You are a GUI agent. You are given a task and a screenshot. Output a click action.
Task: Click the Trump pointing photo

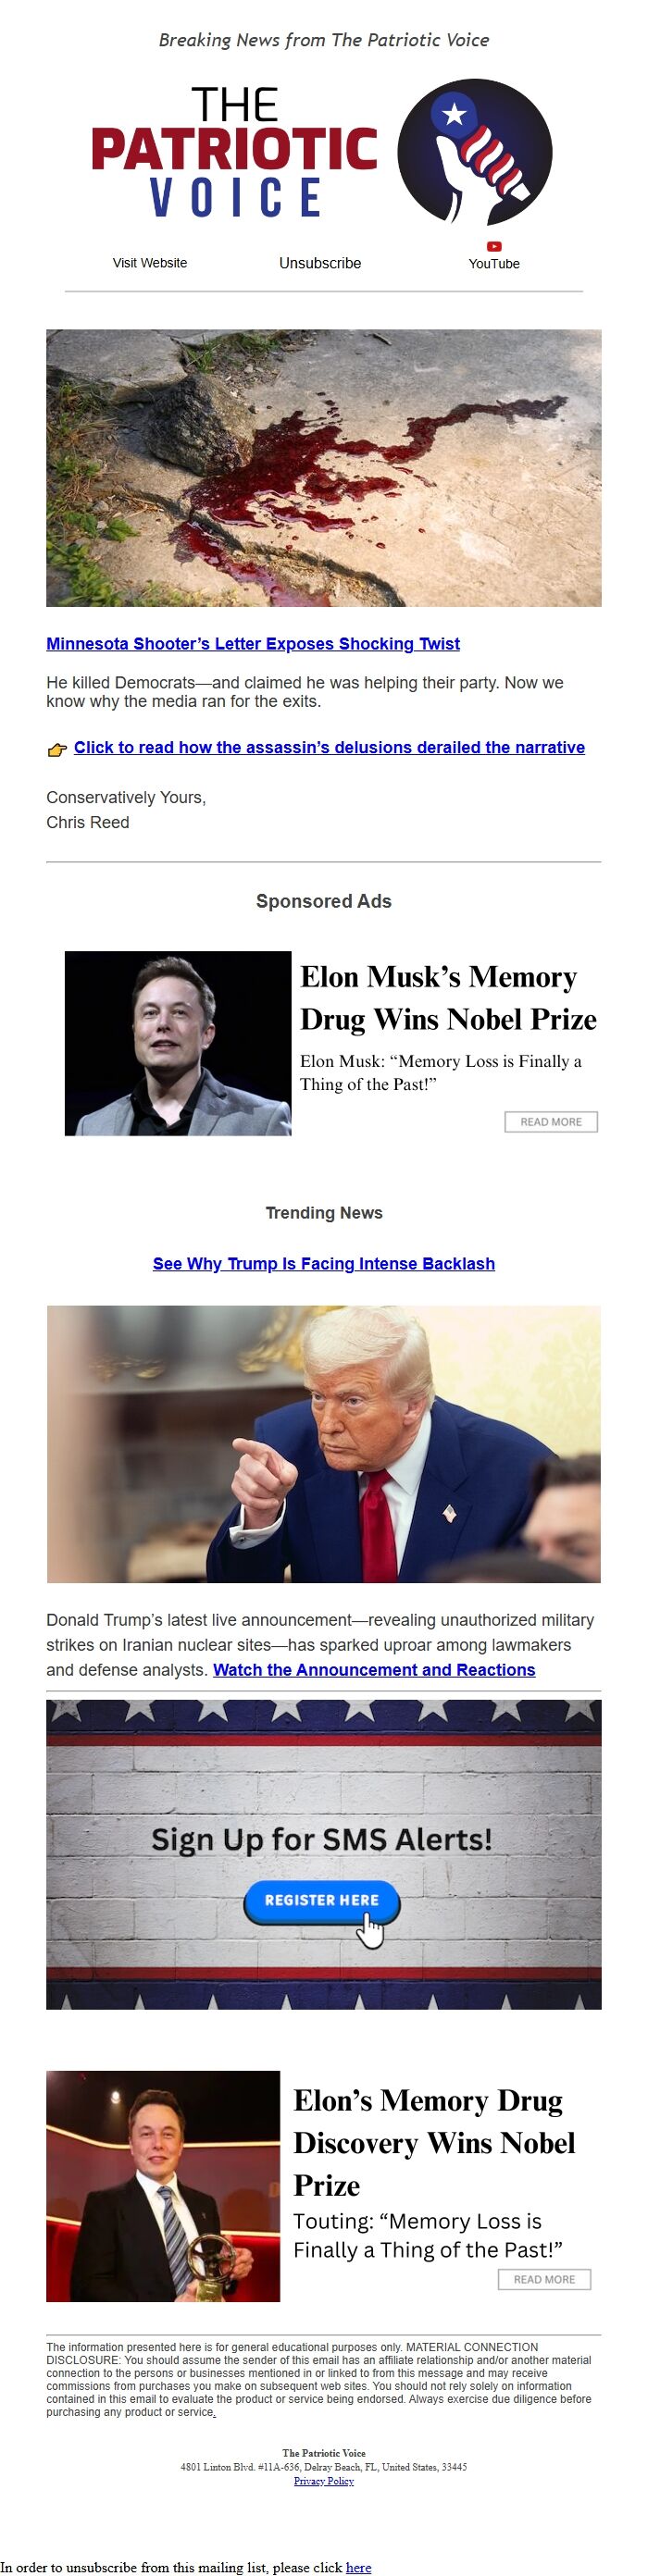(x=324, y=1444)
